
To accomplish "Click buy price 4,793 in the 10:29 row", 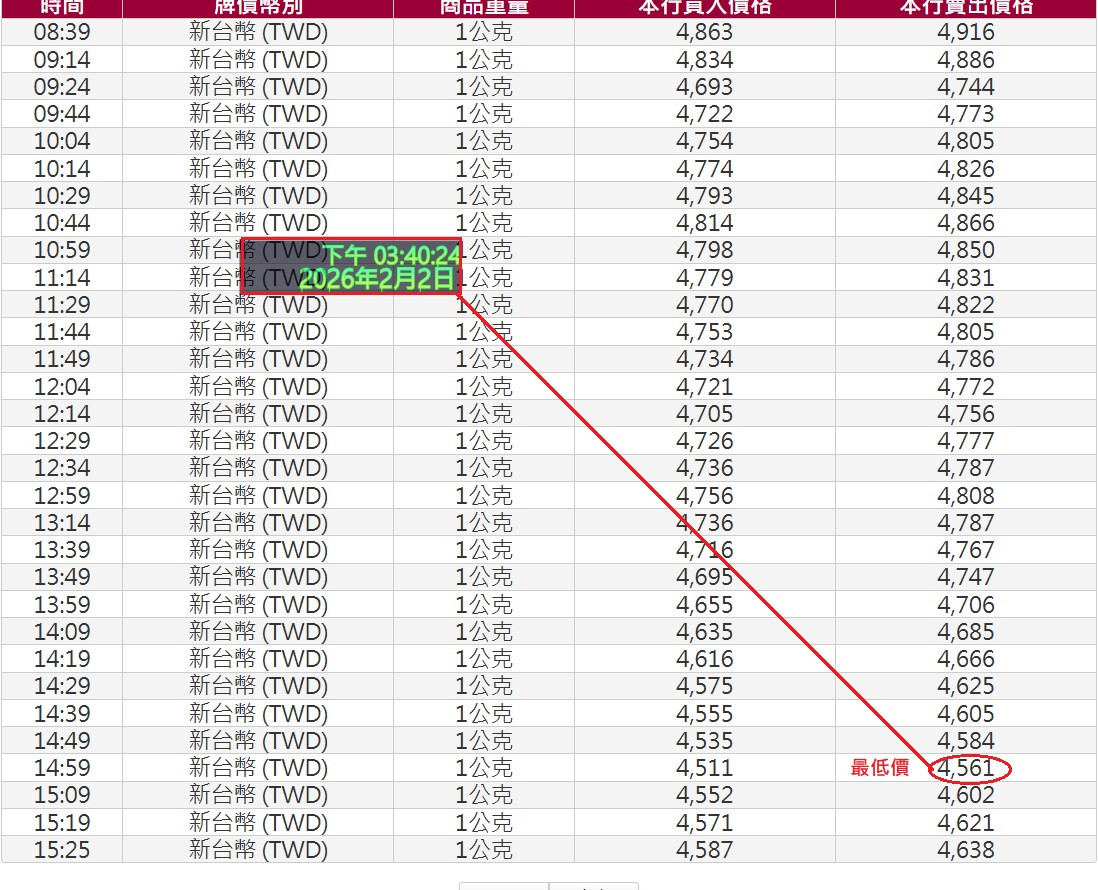I will click(x=704, y=196).
